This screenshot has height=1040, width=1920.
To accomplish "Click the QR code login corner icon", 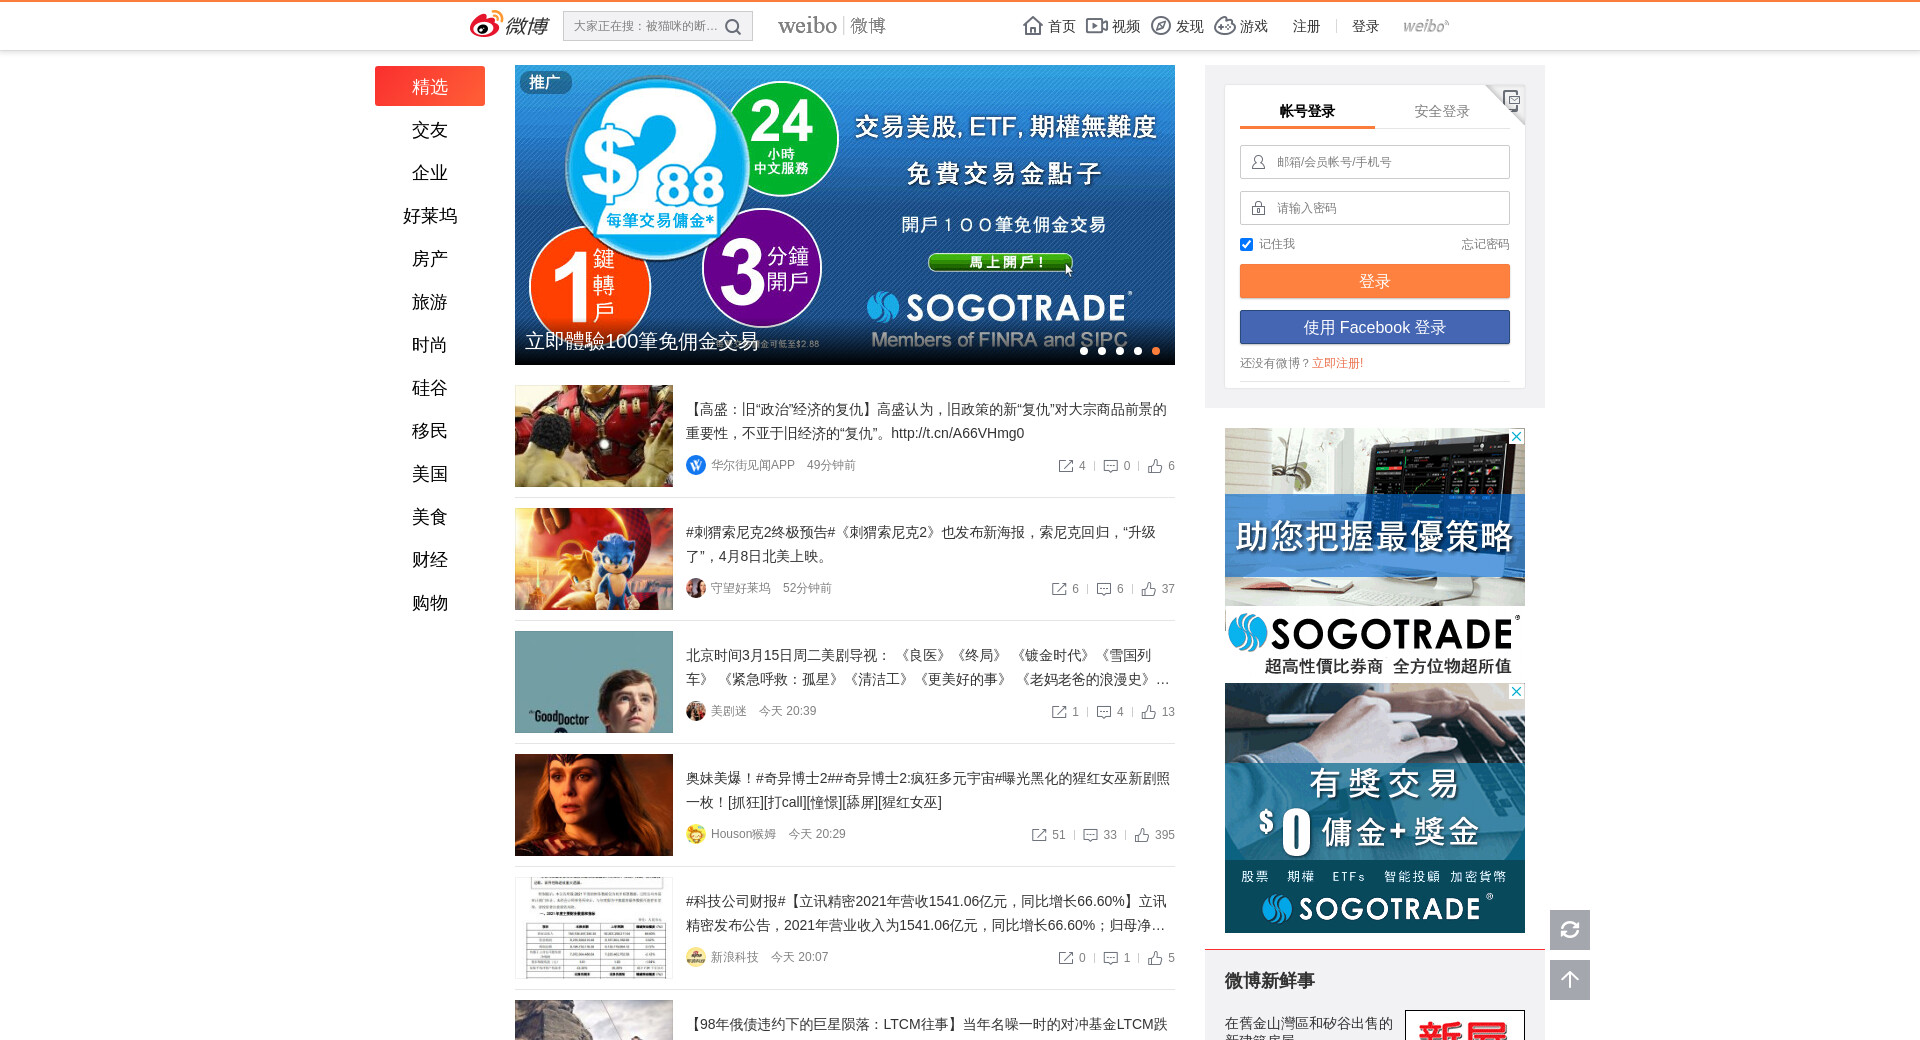I will coord(1510,99).
